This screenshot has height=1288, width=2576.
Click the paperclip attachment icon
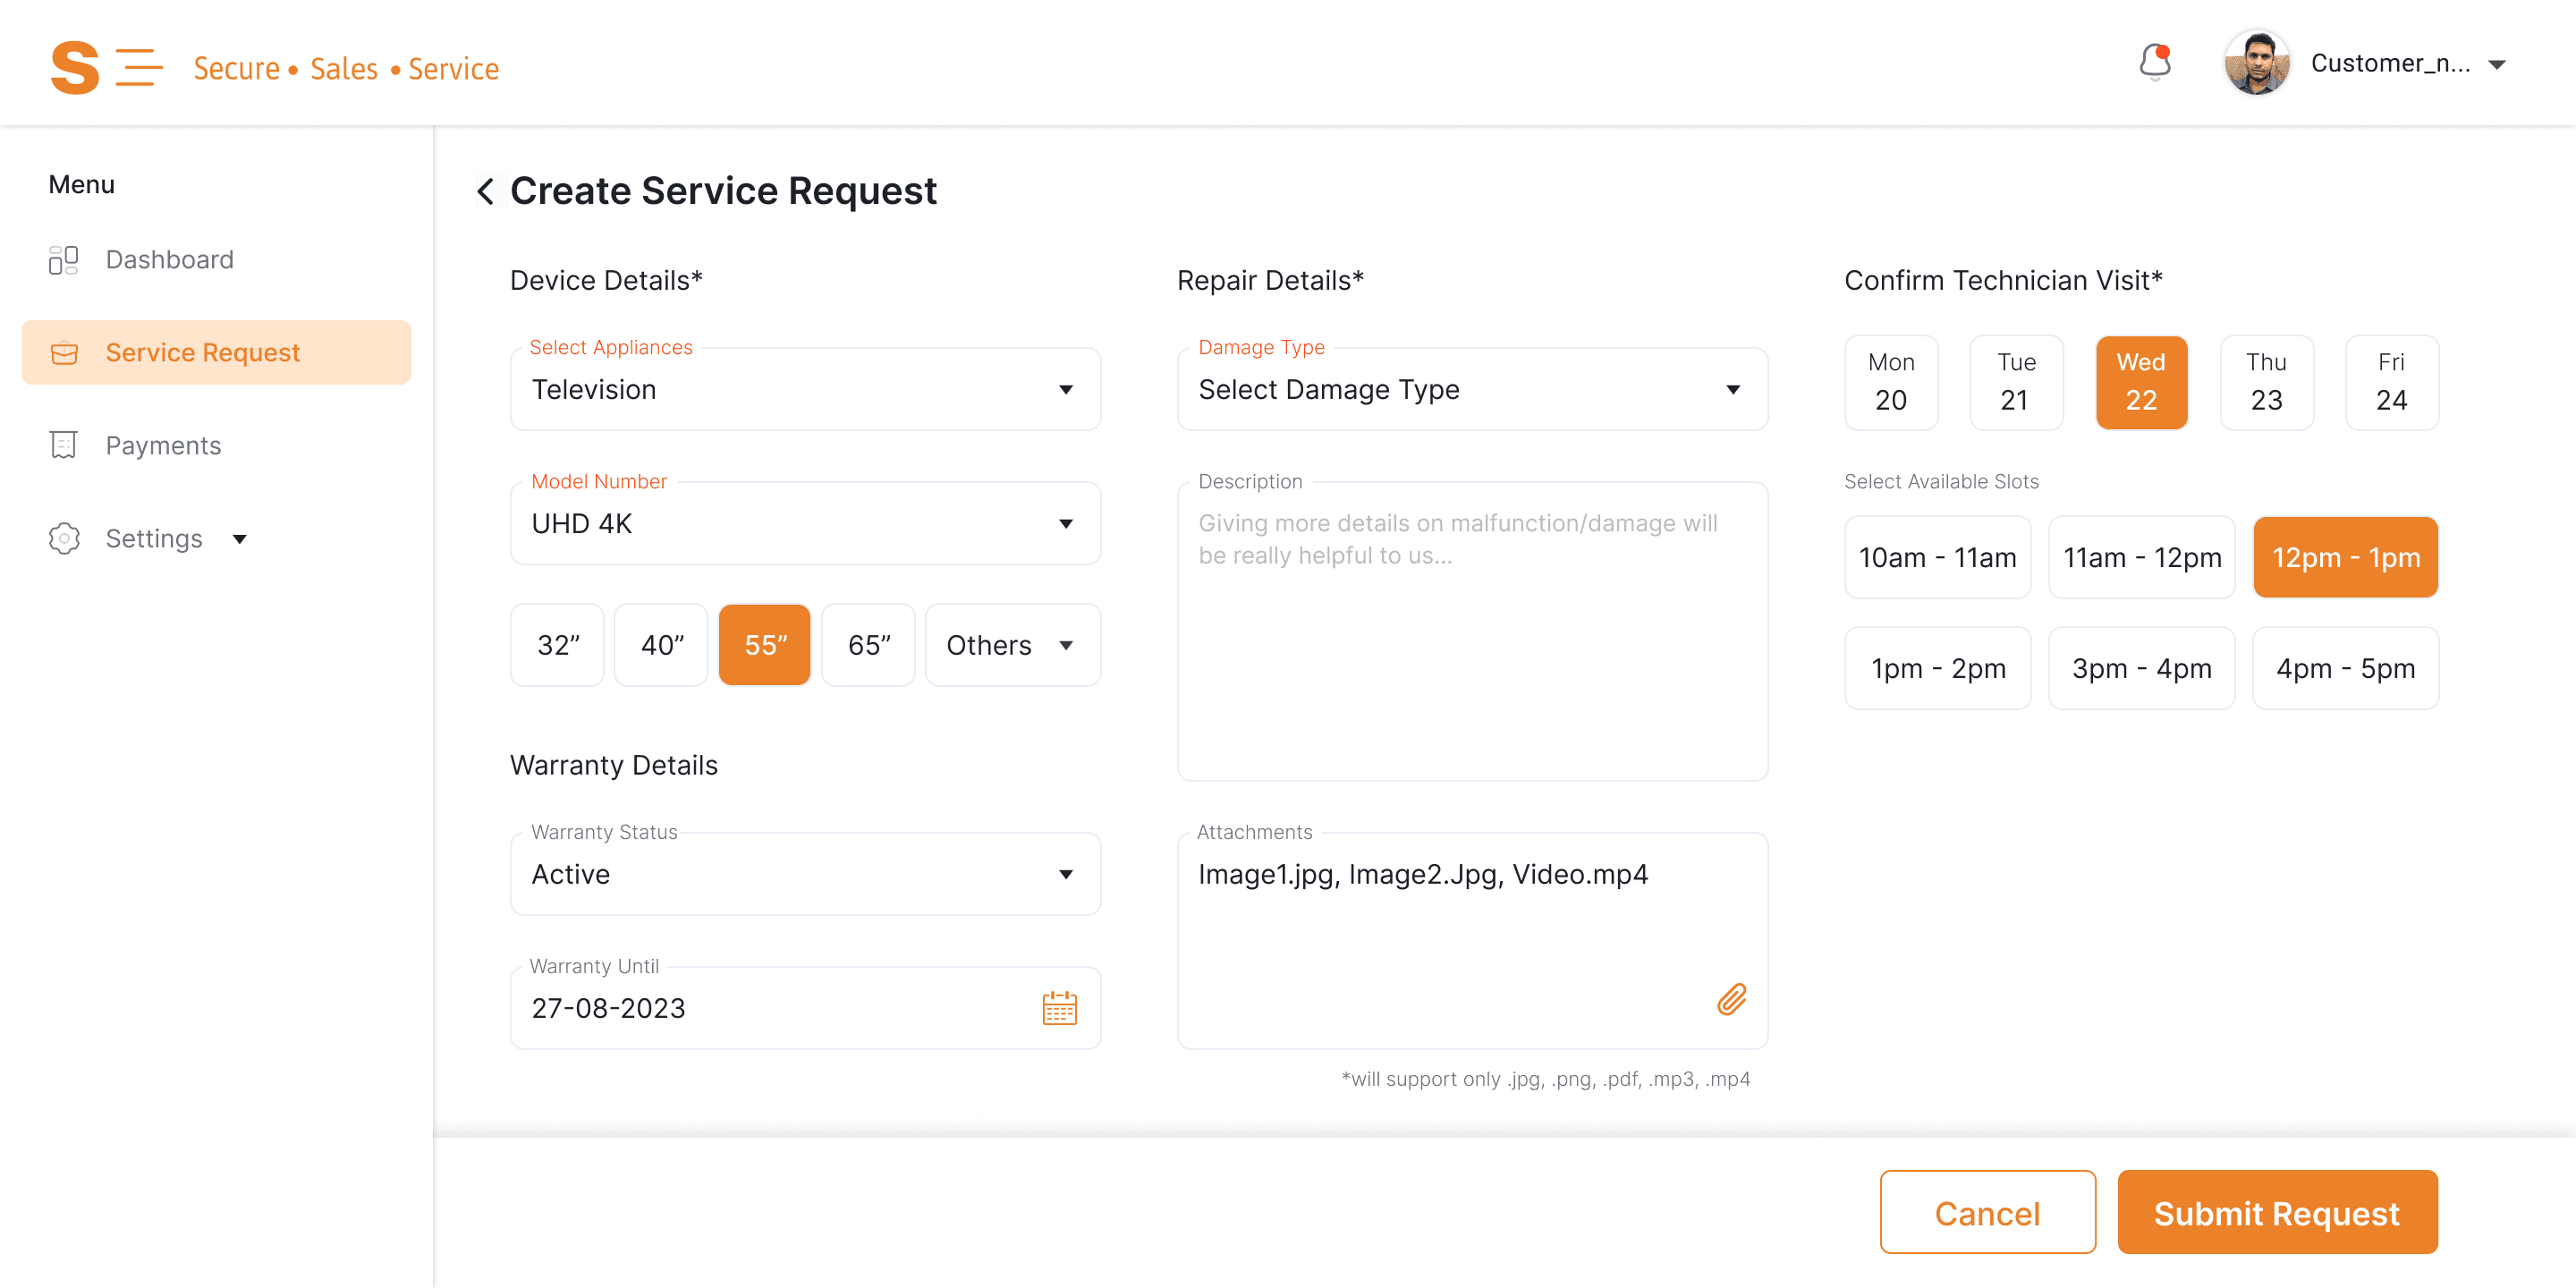1731,999
